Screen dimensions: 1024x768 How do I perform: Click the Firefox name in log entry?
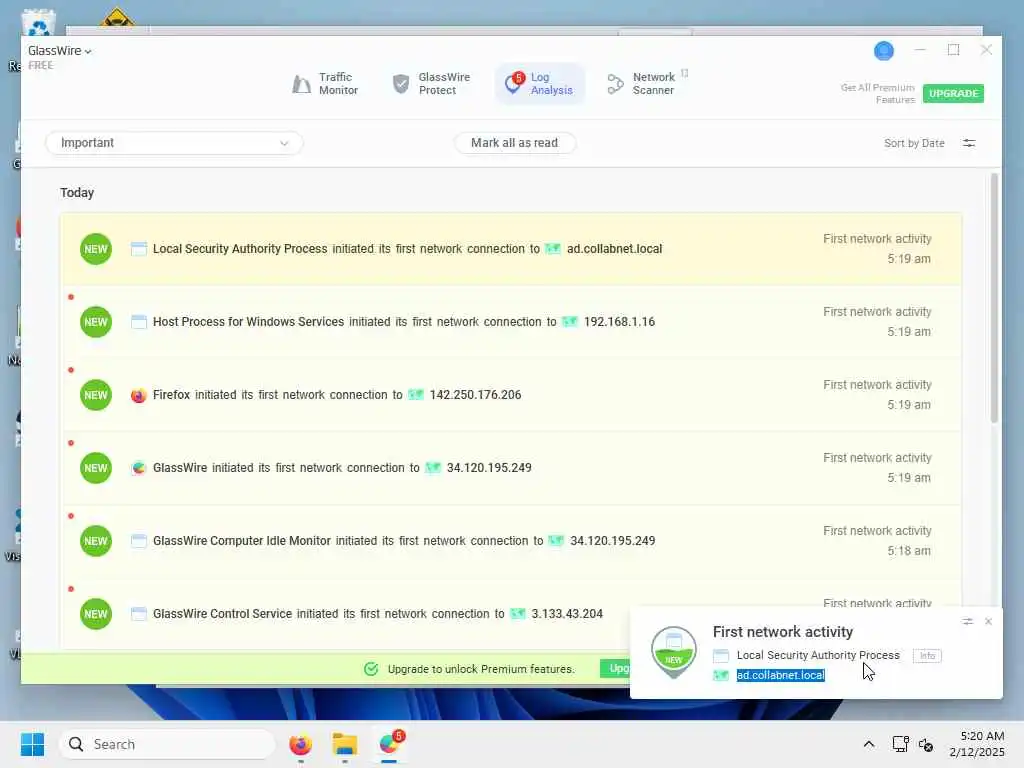click(x=171, y=395)
